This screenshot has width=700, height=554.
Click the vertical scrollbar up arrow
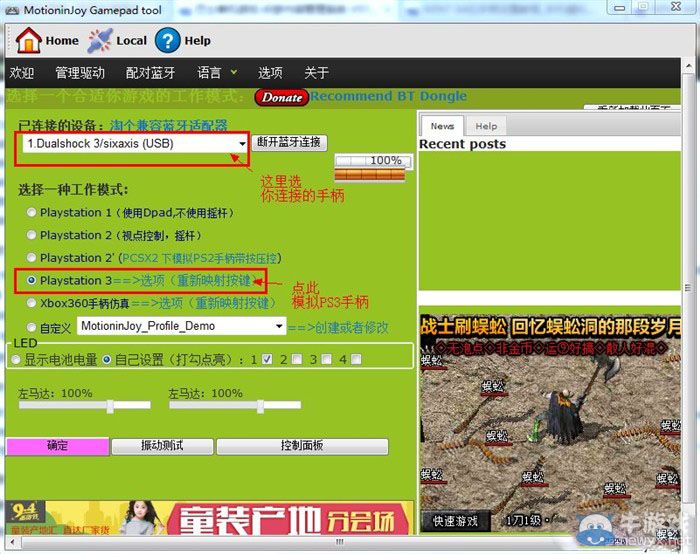689,67
